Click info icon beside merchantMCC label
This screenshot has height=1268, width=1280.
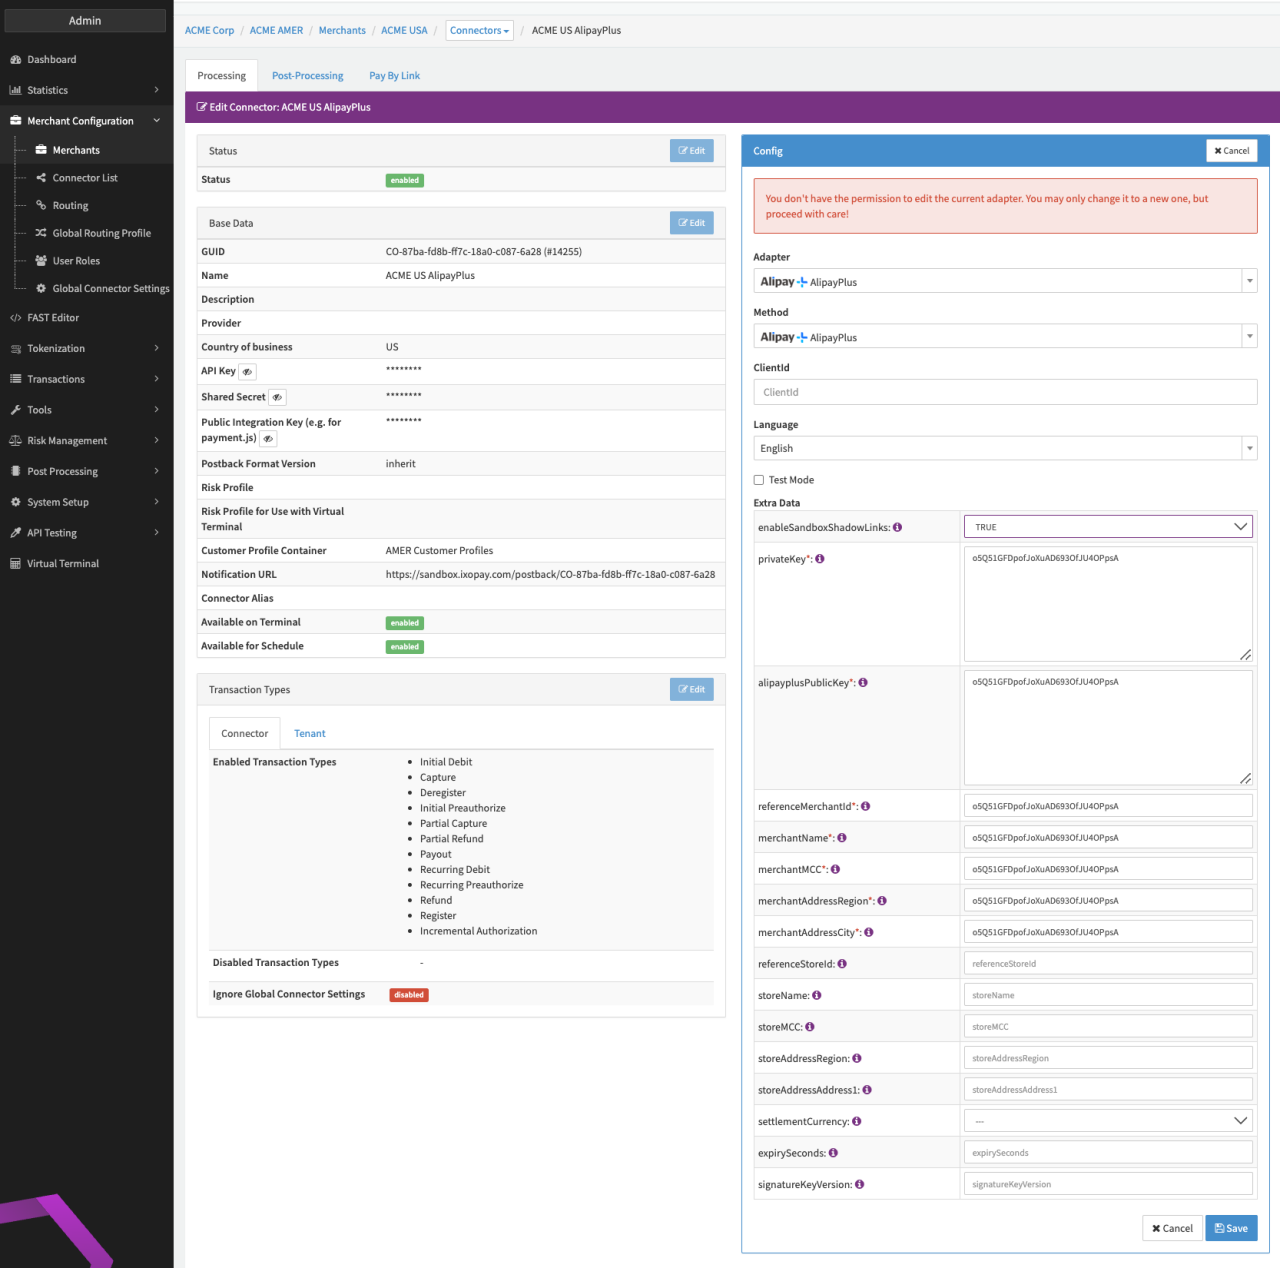pos(835,870)
